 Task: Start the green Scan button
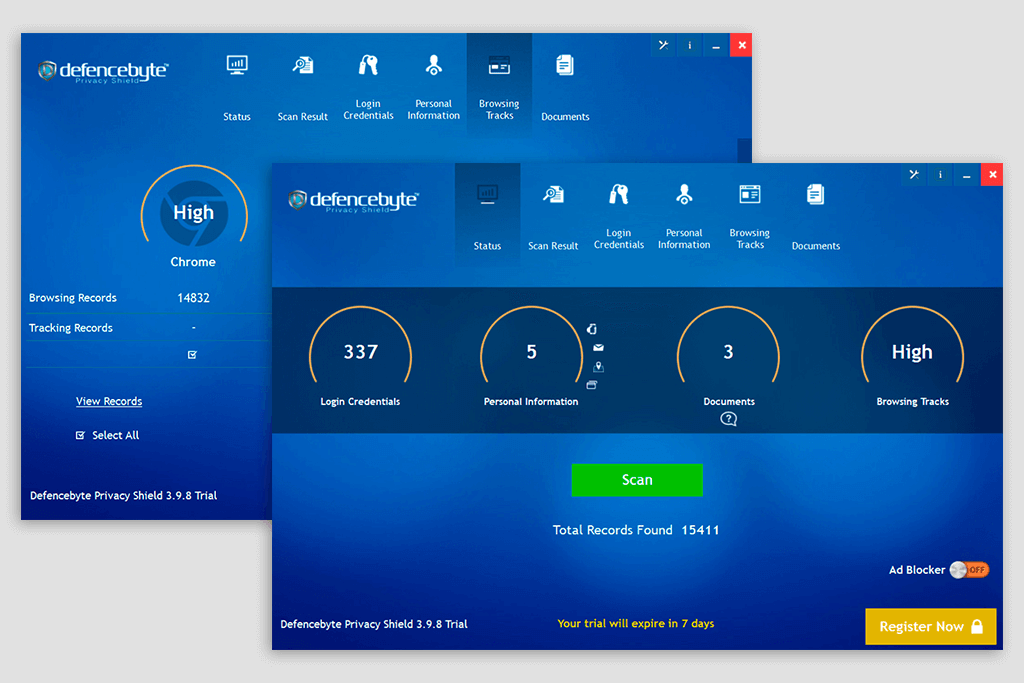(x=637, y=480)
